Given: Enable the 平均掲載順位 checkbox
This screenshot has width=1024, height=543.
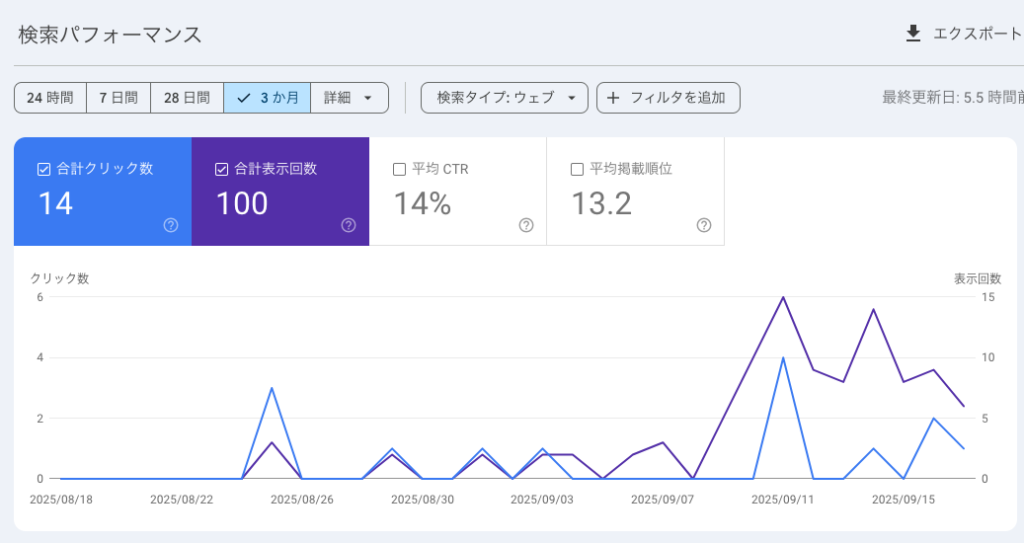Looking at the screenshot, I should pos(577,169).
